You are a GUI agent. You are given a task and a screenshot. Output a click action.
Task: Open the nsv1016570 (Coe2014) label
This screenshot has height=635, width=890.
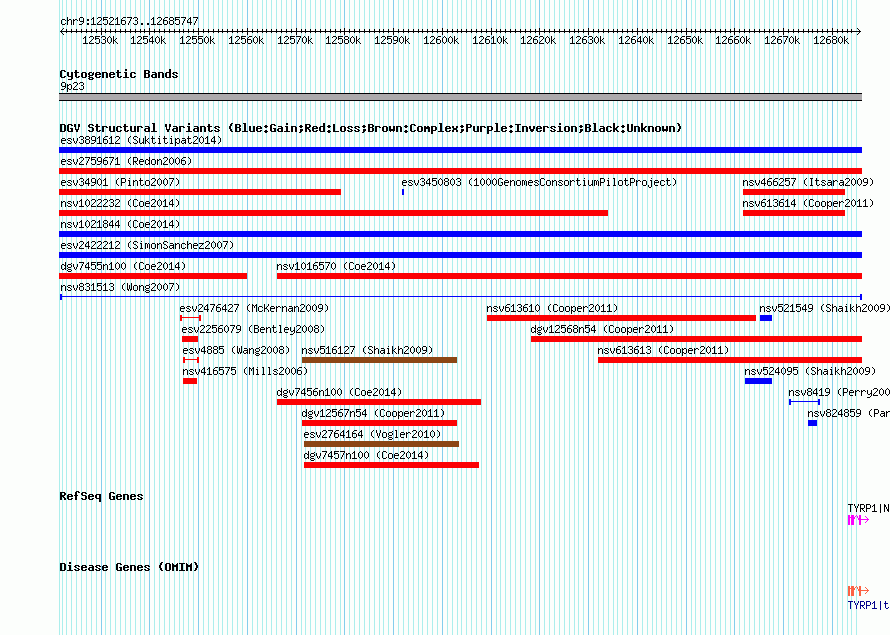click(x=336, y=266)
